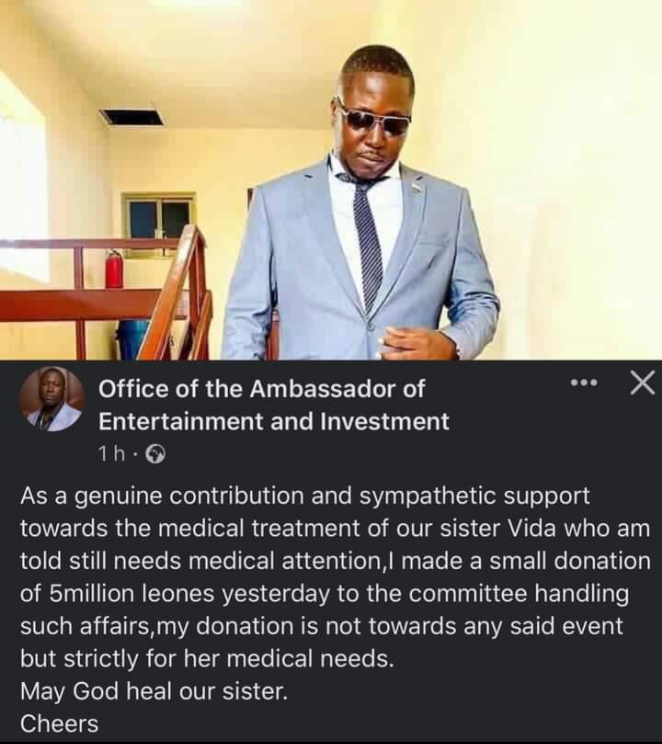Click the 'Entertainment and Investment' name line
Screen dimensions: 662x744
[x=273, y=421]
